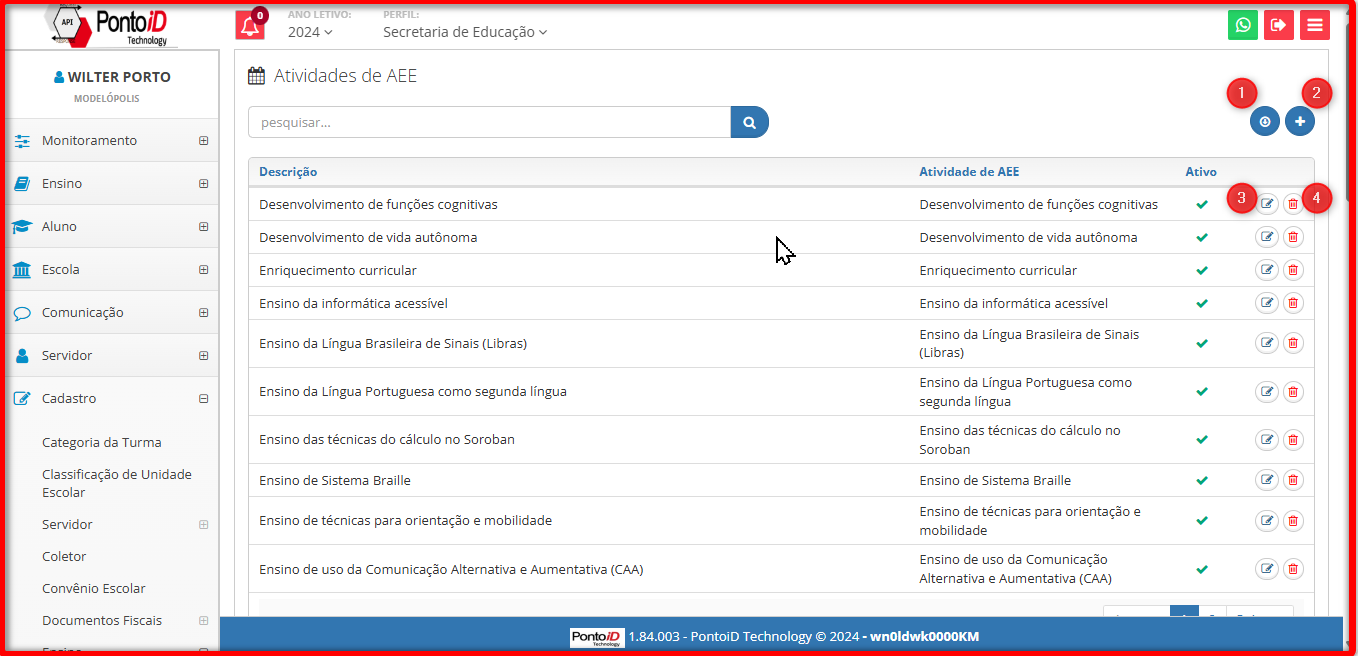1358x656 pixels.
Task: Edit Língua Portuguesa como segunda língua row
Action: (x=1267, y=391)
